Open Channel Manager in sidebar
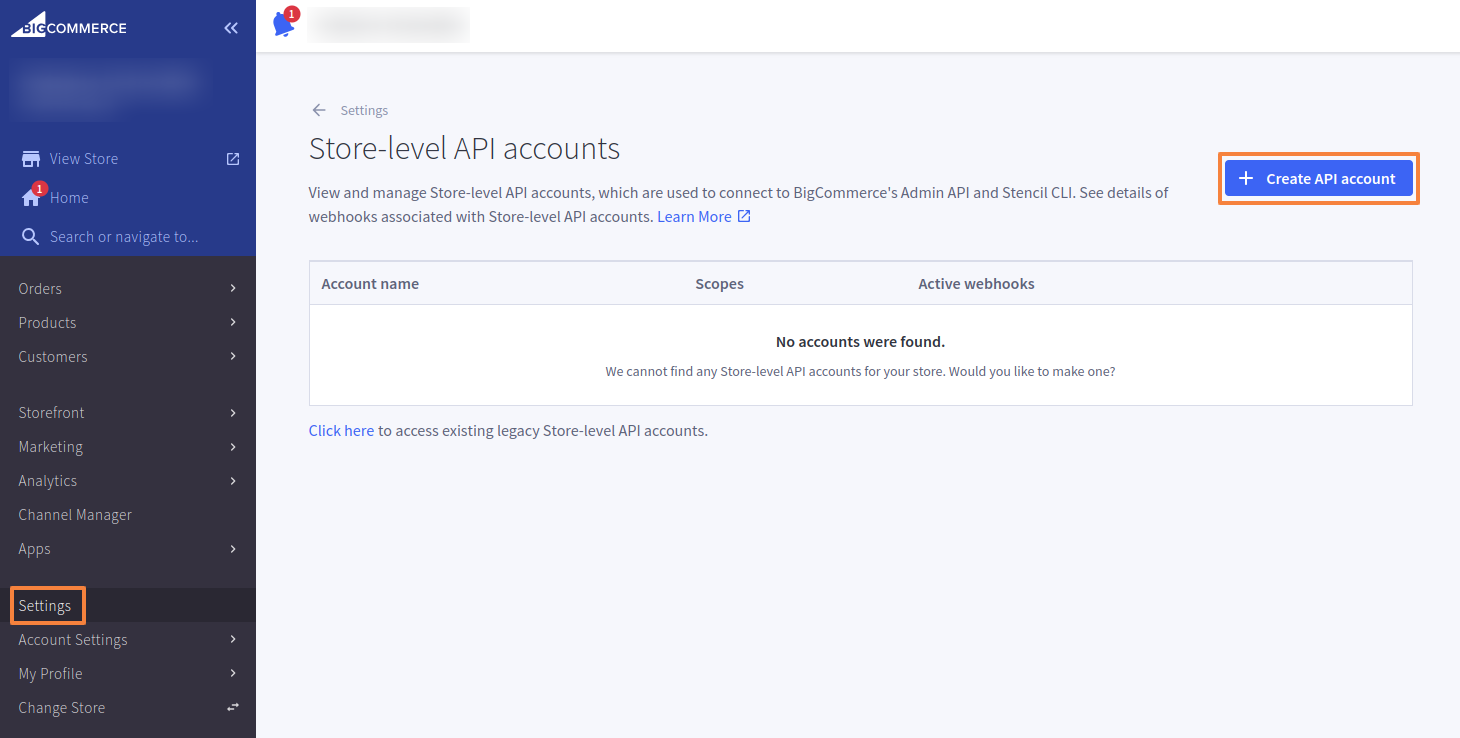1460x738 pixels. click(75, 515)
